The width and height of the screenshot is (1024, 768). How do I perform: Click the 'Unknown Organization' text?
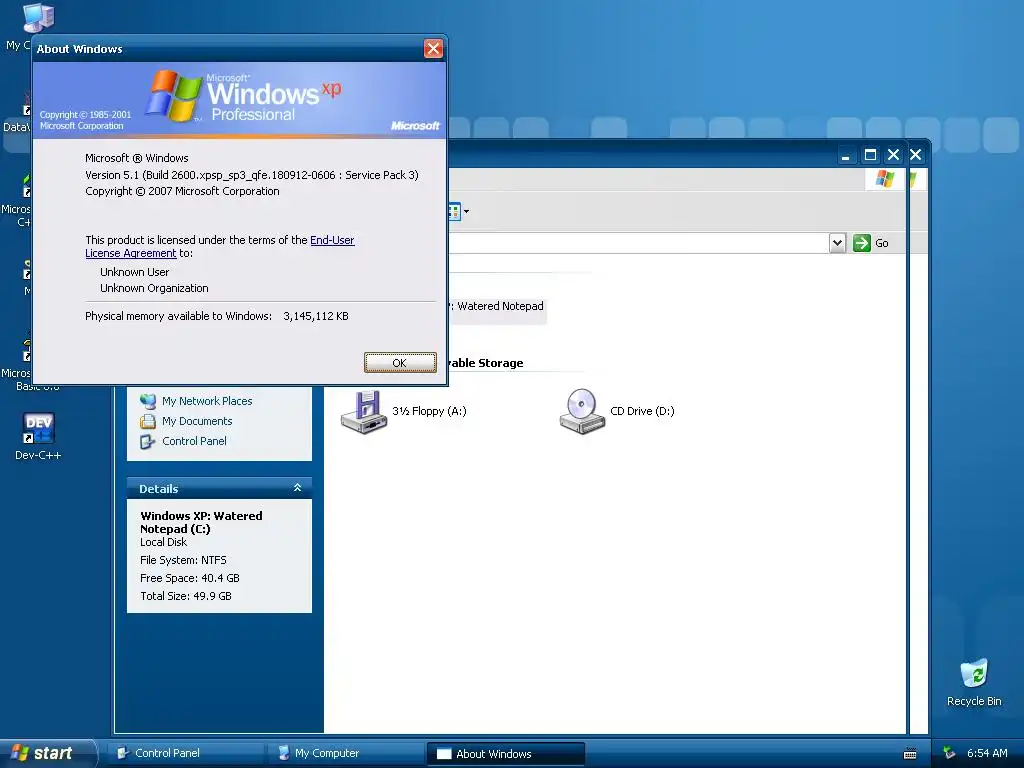(x=154, y=288)
